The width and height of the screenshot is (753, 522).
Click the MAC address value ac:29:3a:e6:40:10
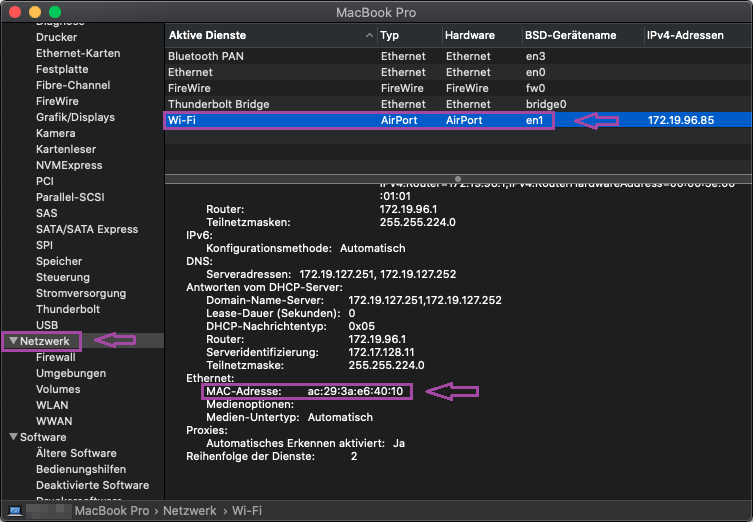pyautogui.click(x=355, y=391)
